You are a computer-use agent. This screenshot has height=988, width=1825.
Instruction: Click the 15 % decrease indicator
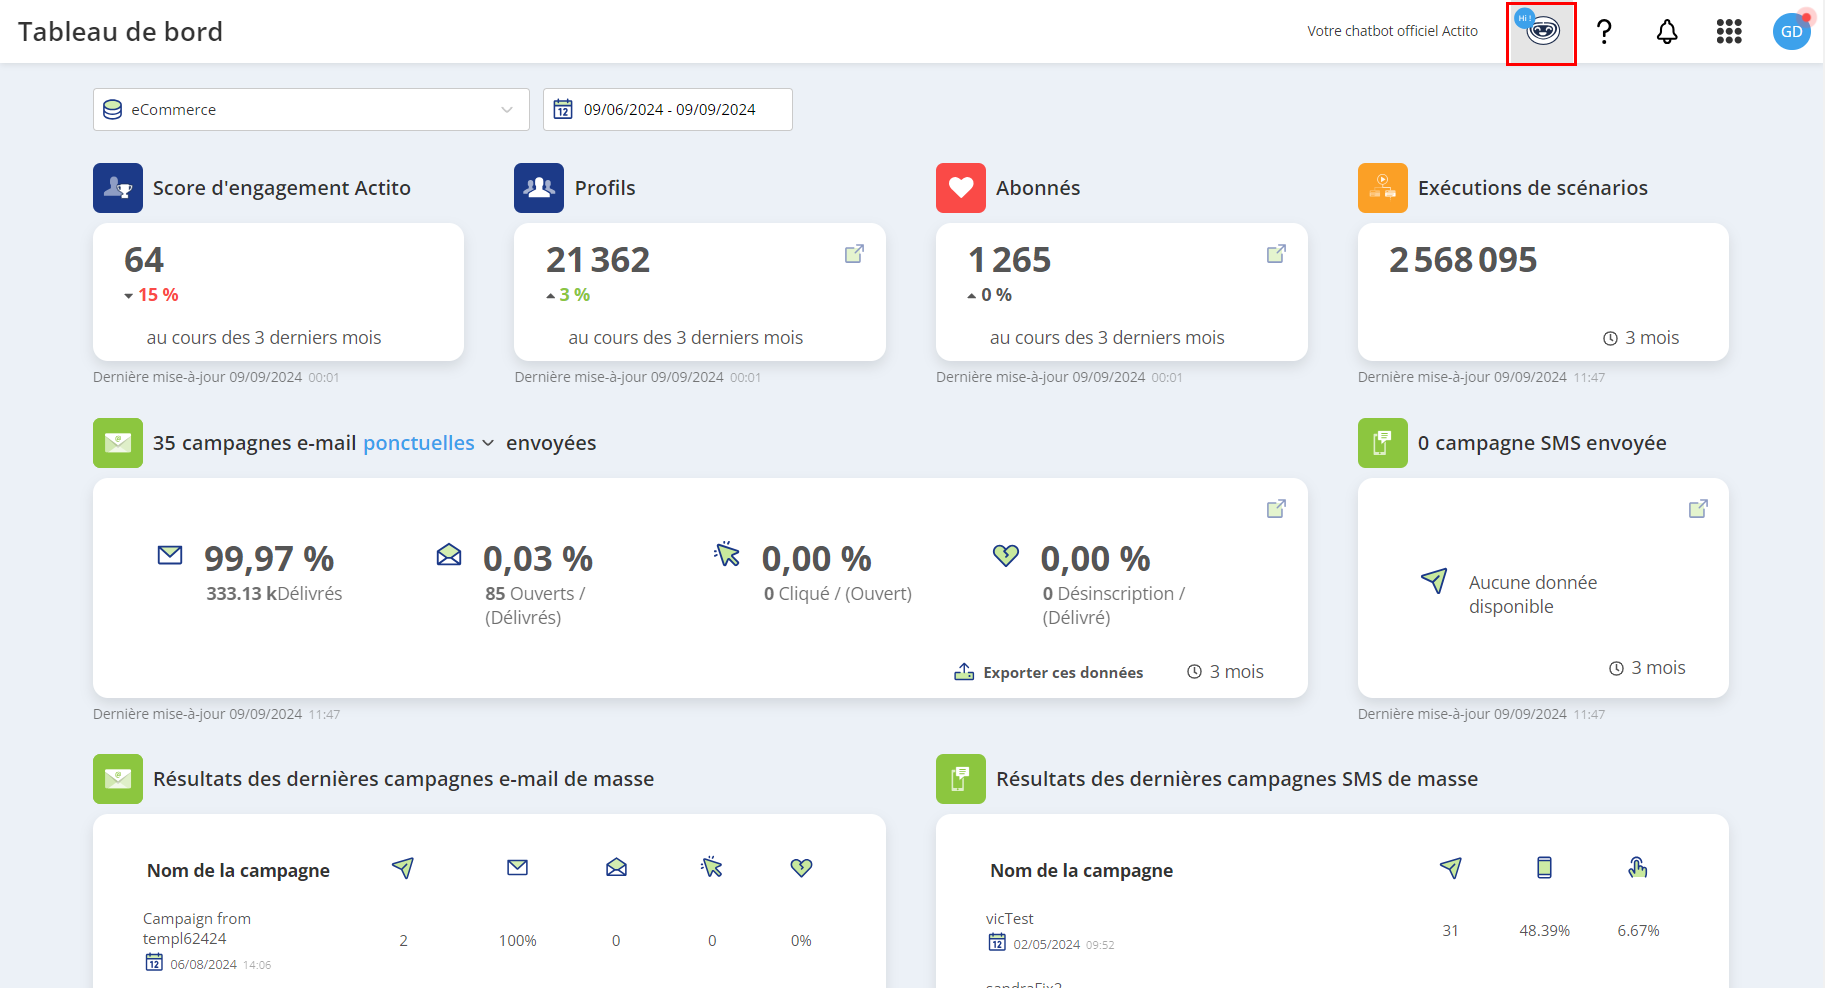(x=151, y=295)
